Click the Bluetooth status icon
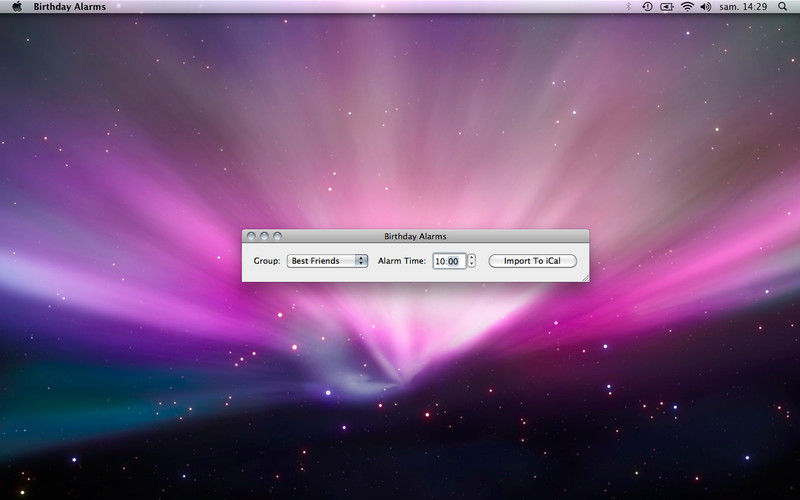 [629, 7]
